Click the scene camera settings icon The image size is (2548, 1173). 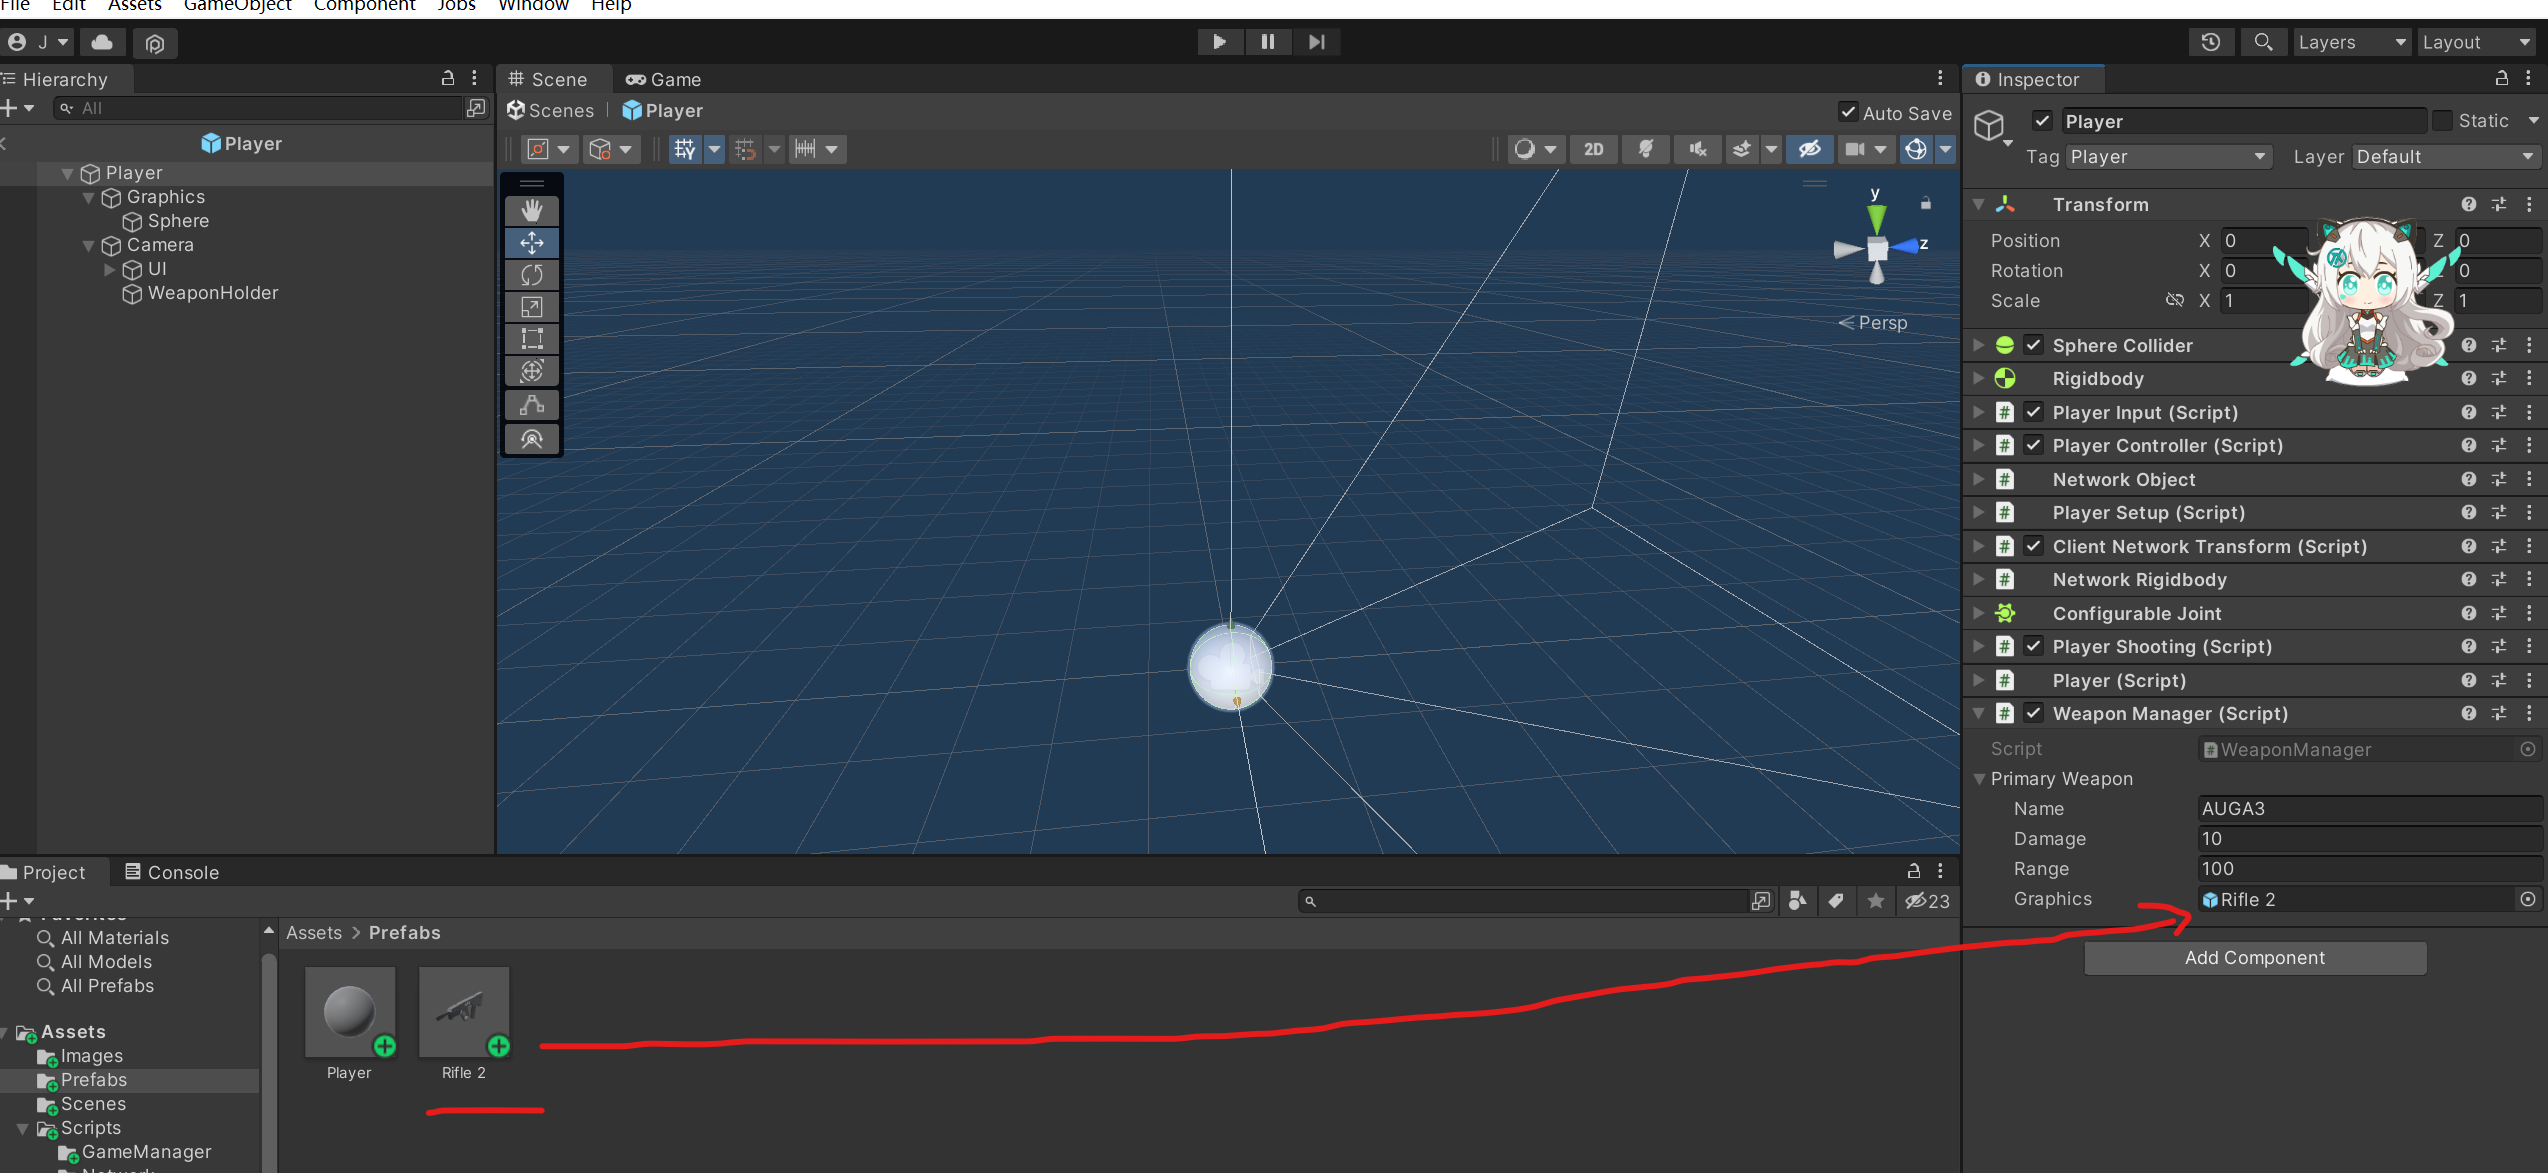coord(1855,149)
